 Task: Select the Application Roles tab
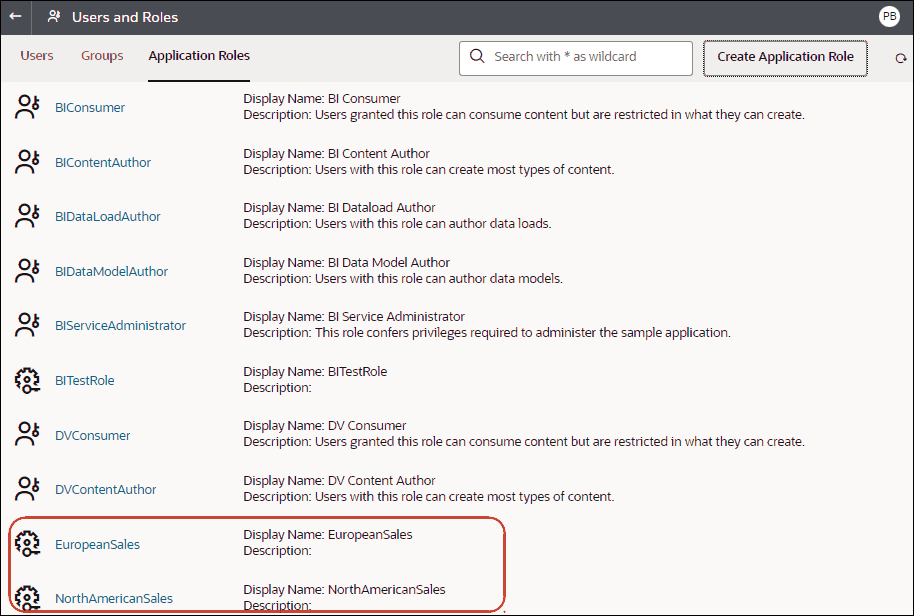[x=198, y=56]
